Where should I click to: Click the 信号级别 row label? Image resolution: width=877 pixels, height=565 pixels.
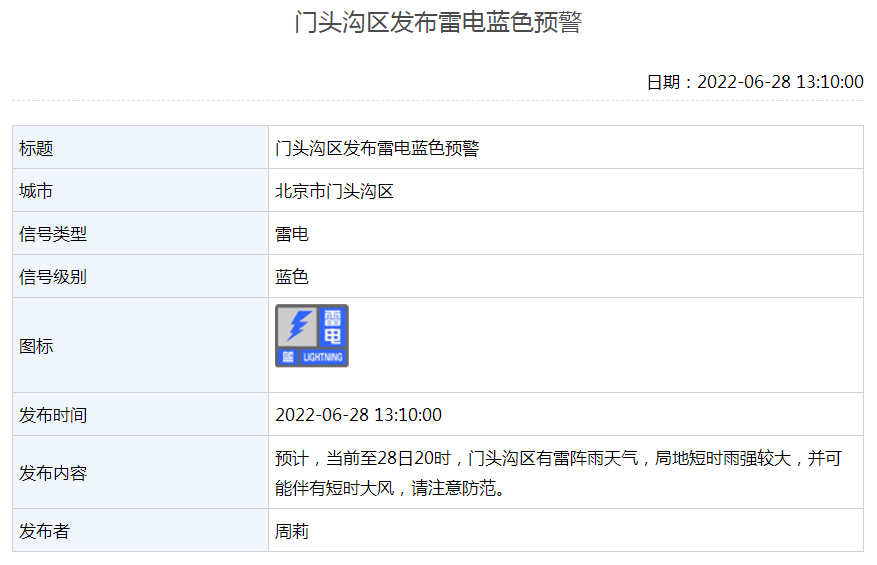(53, 277)
